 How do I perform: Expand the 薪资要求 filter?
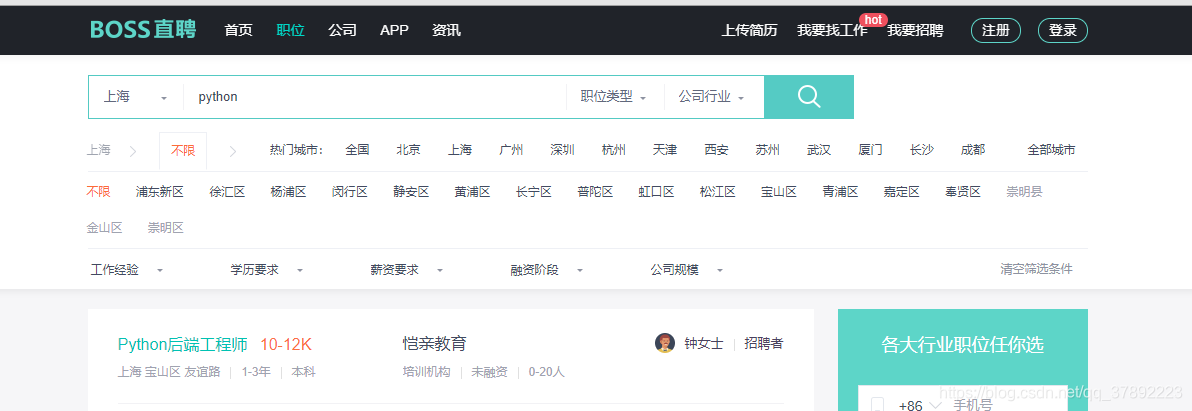click(x=407, y=270)
